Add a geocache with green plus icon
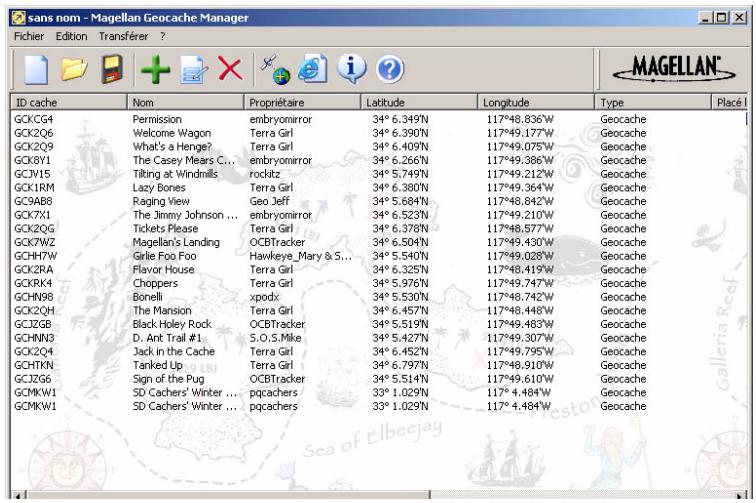The height and width of the screenshot is (503, 756). tap(155, 70)
